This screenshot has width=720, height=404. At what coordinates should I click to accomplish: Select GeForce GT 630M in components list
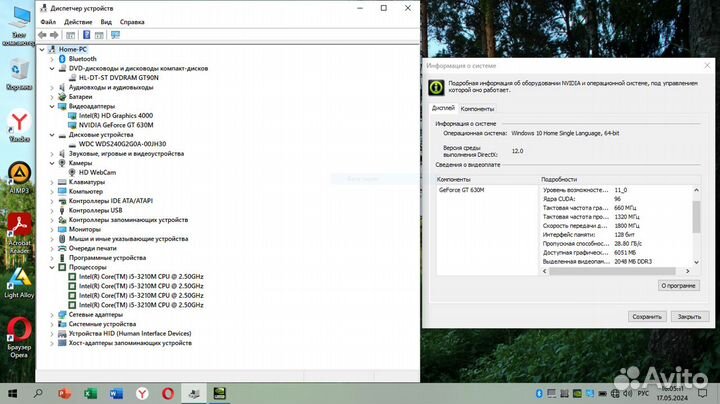coord(461,190)
